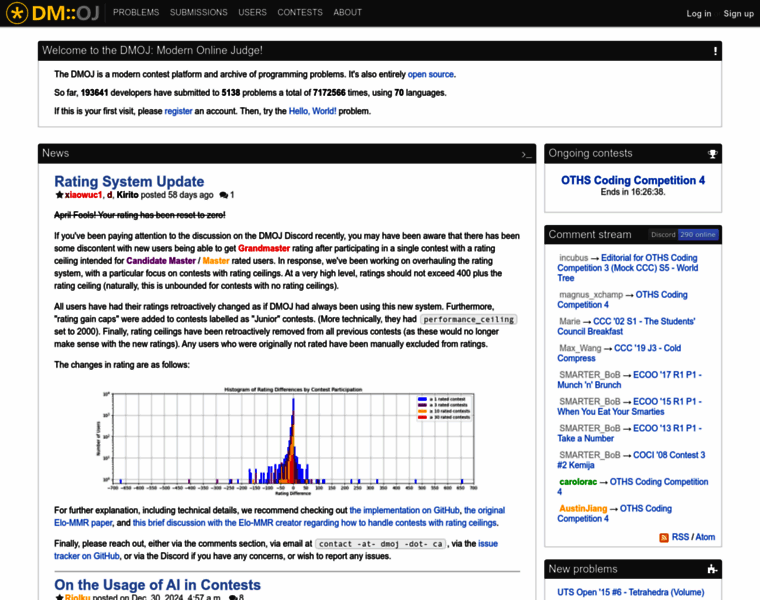Open ECOO '15 R1 P1 When You Eat Your Smarties
Viewport: 760px width, 600px height.
(x=630, y=406)
